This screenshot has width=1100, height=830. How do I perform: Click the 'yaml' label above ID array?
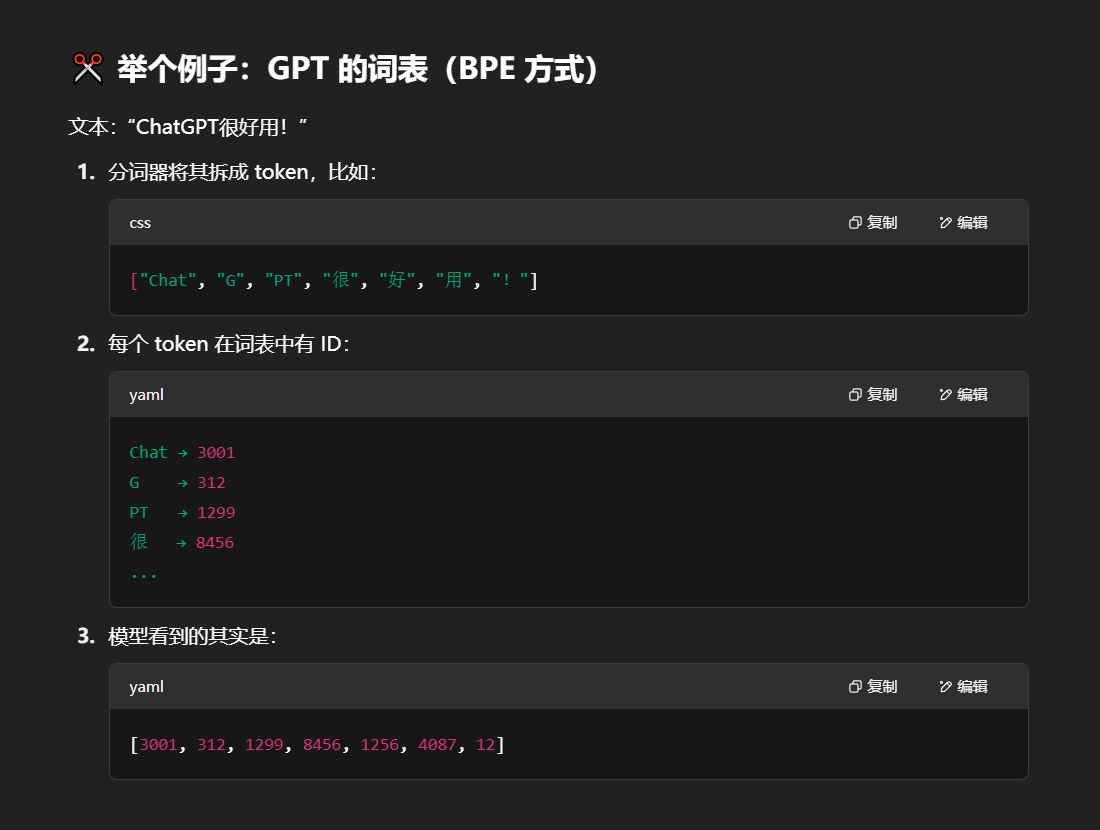(147, 687)
